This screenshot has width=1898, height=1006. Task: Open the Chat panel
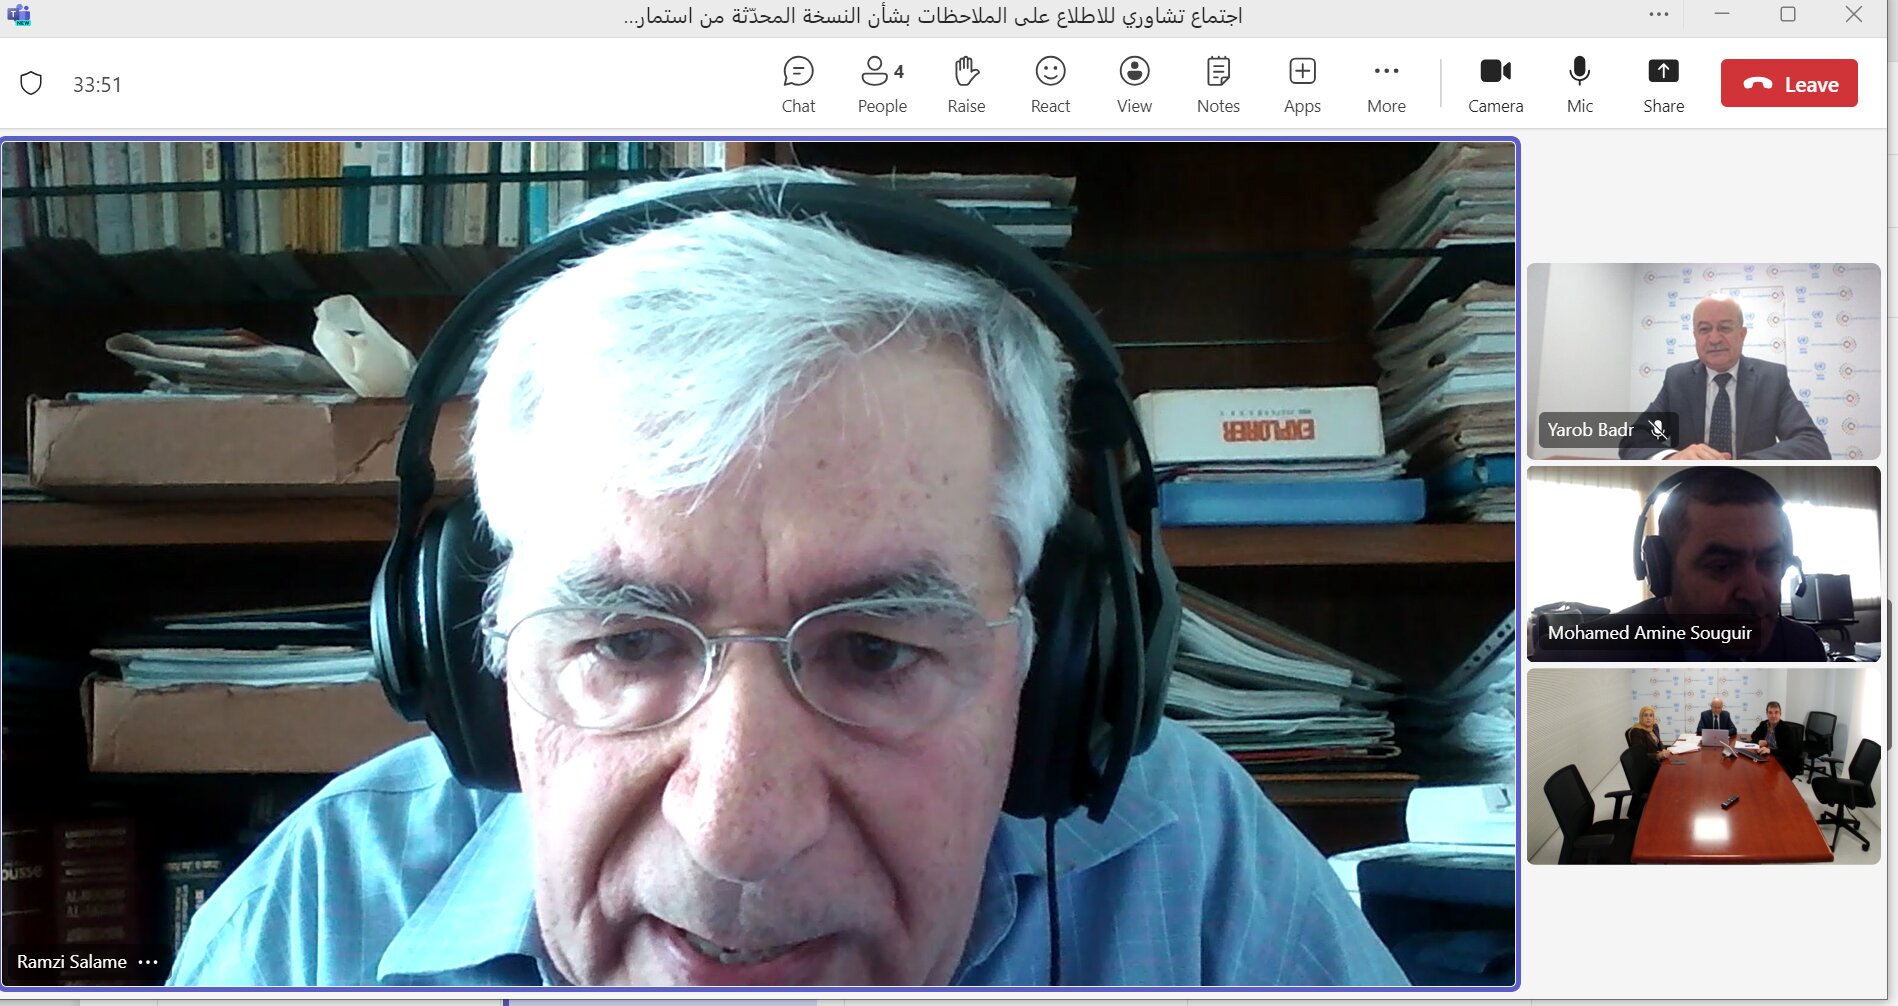coord(798,85)
